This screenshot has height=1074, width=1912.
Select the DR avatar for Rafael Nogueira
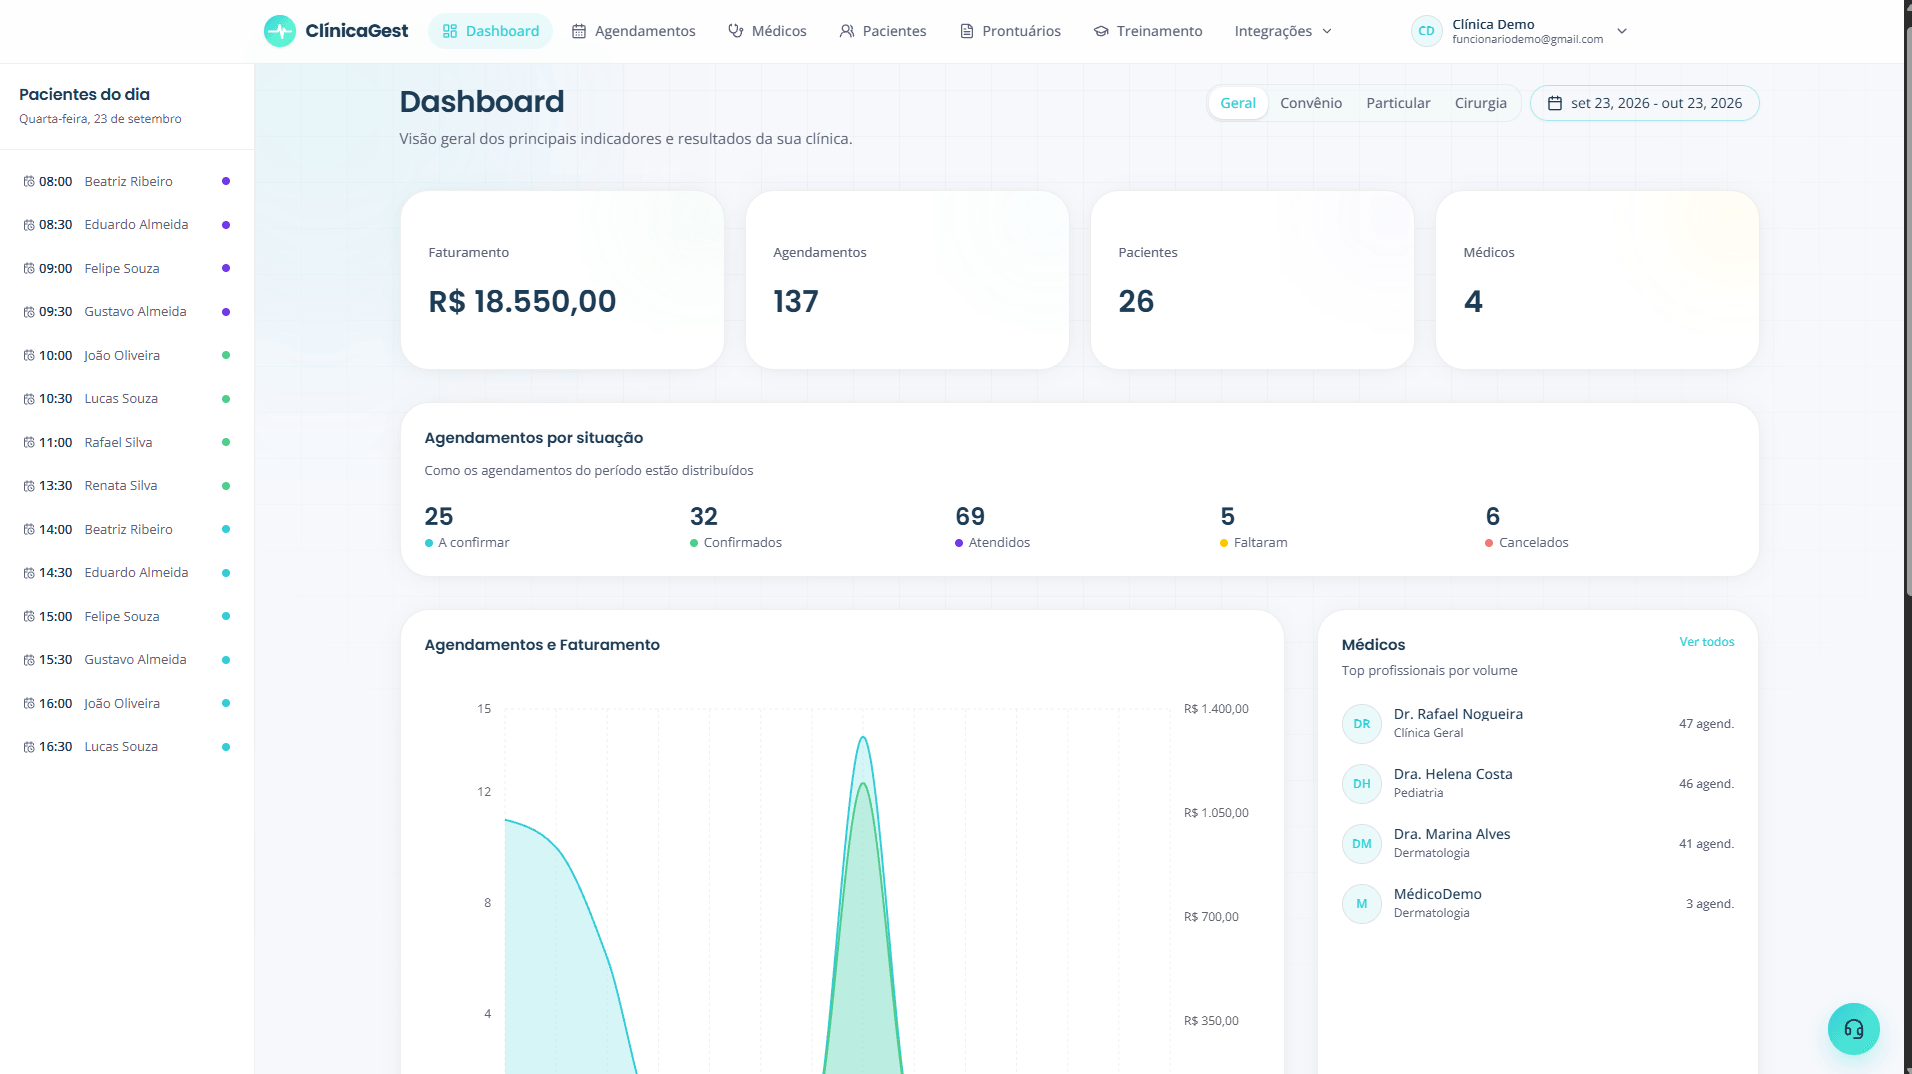(1361, 724)
